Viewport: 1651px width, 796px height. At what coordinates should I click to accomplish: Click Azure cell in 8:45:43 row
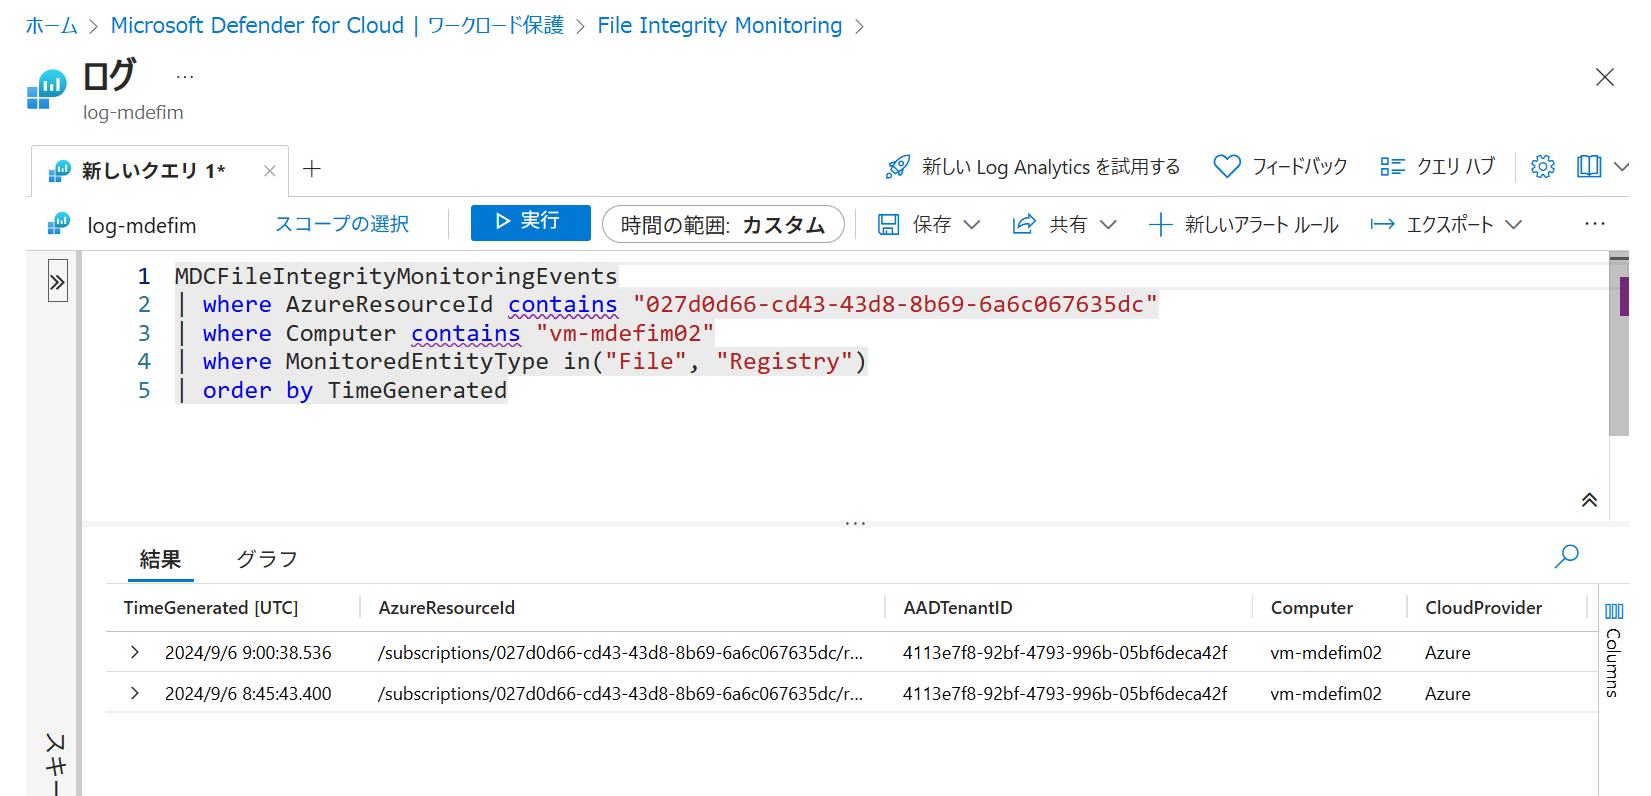pyautogui.click(x=1447, y=693)
